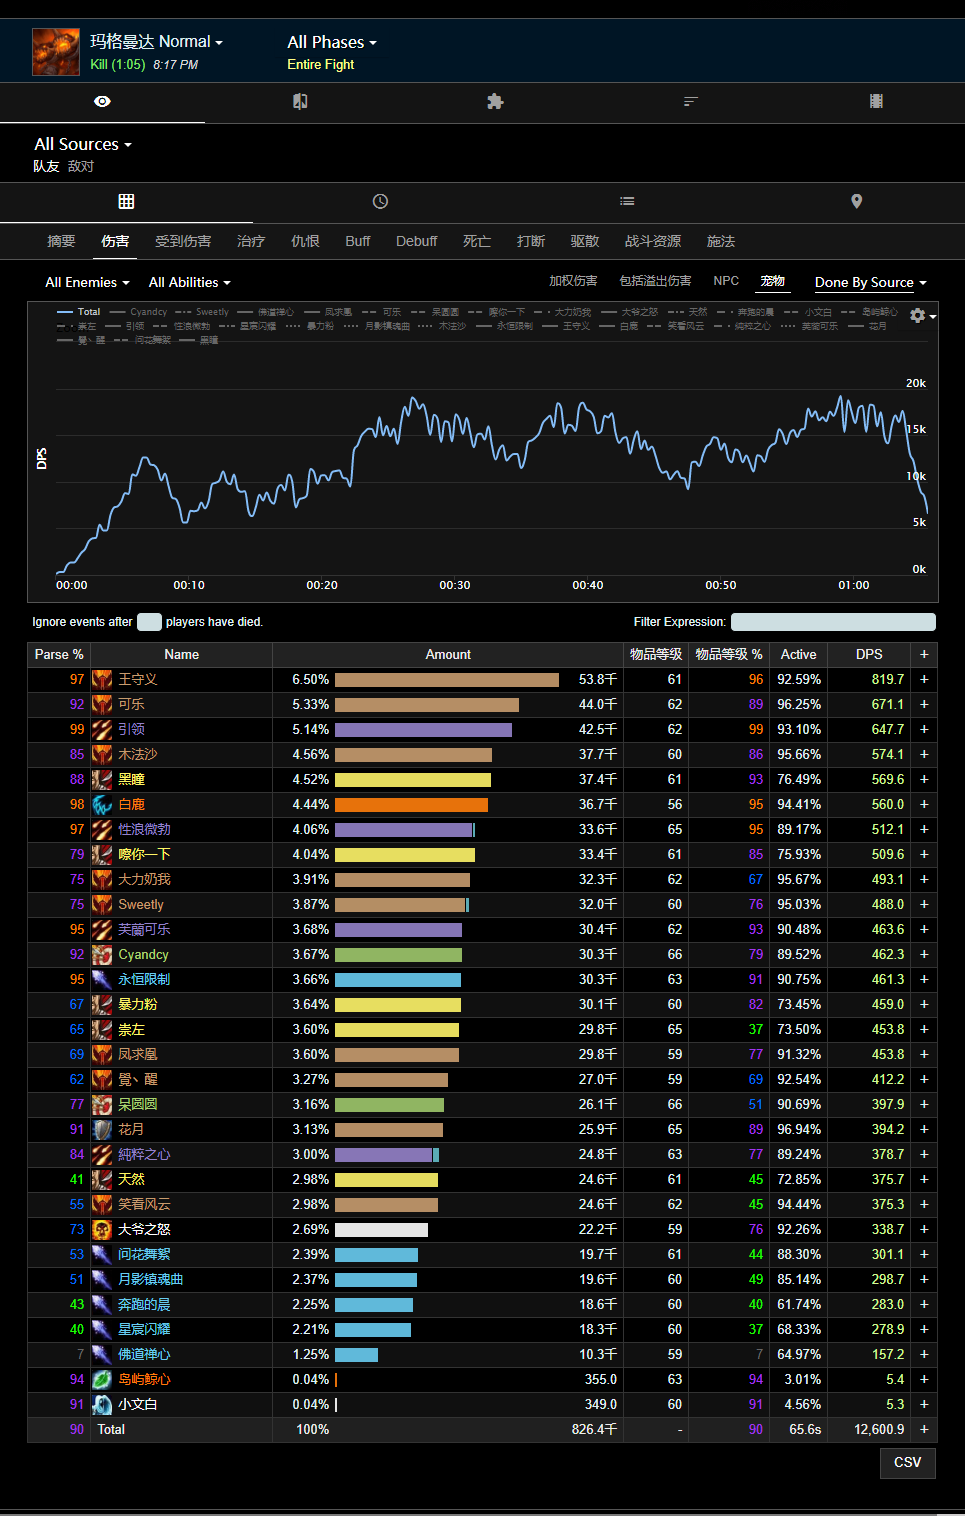Toggle the NPC filter option
This screenshot has height=1516, width=965.
(726, 281)
